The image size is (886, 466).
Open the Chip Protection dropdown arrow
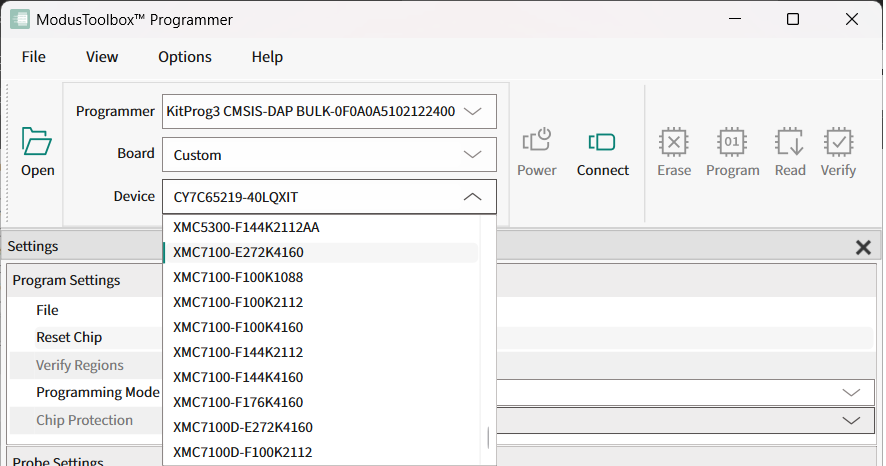coord(852,421)
